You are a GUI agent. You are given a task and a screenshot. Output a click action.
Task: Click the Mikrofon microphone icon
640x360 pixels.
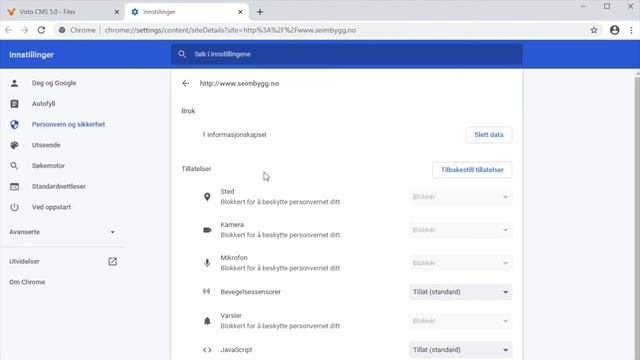(207, 263)
